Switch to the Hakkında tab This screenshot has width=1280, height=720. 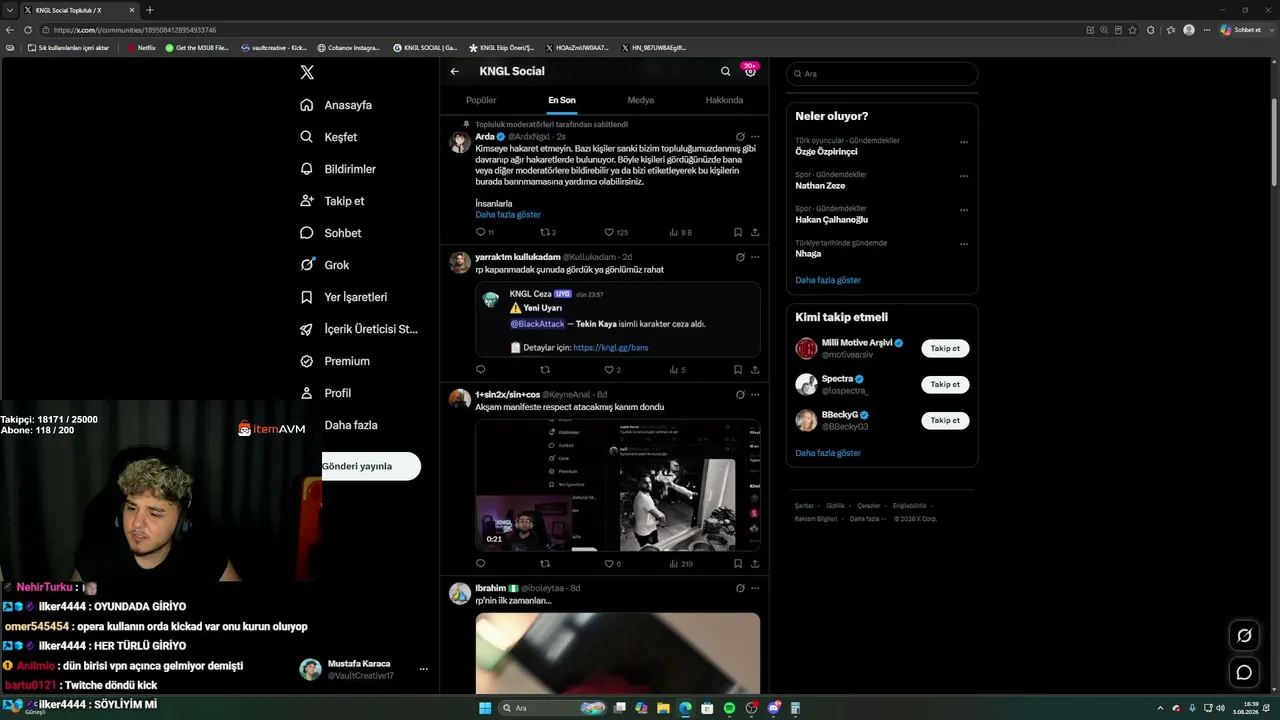pyautogui.click(x=724, y=100)
